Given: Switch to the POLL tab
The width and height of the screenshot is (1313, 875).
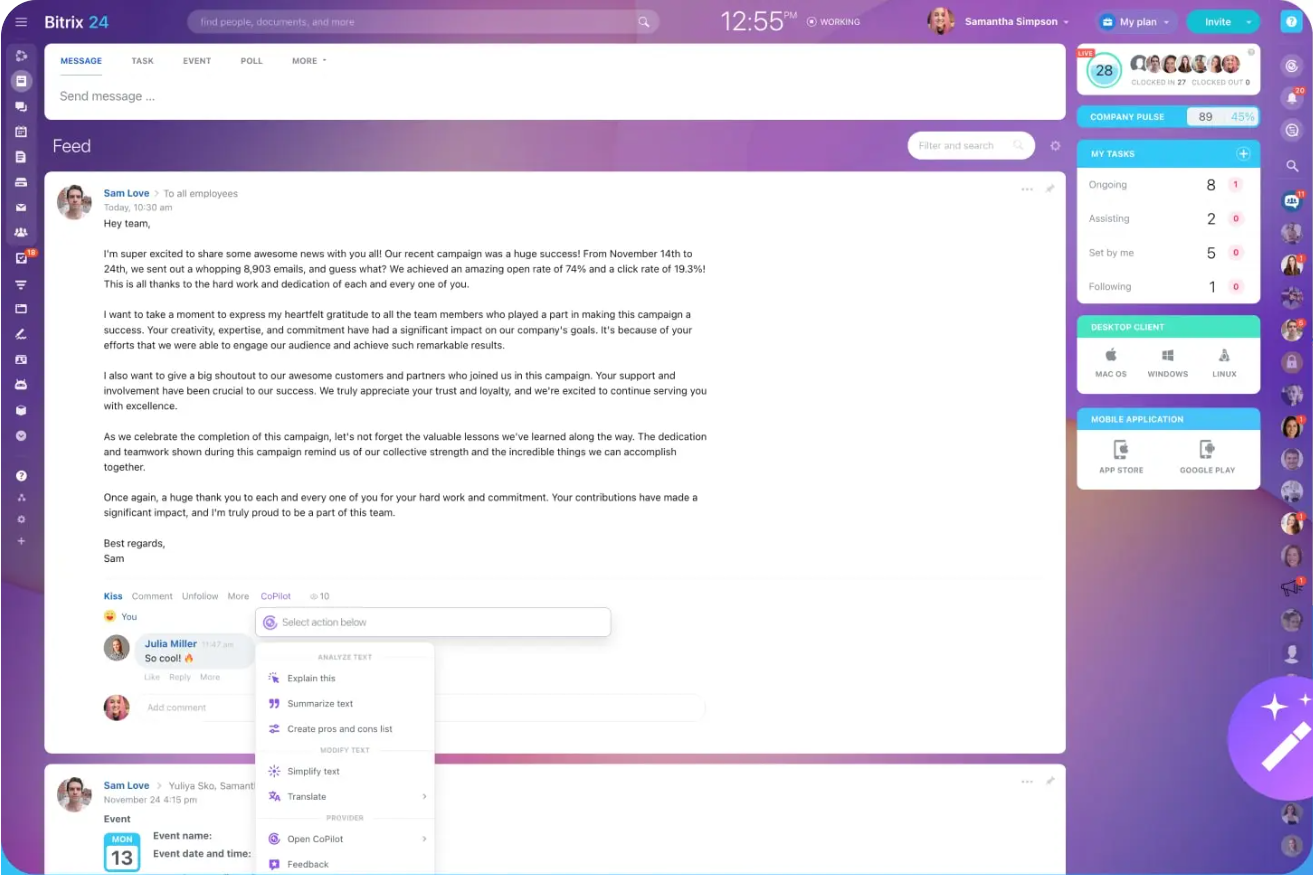Looking at the screenshot, I should [251, 61].
